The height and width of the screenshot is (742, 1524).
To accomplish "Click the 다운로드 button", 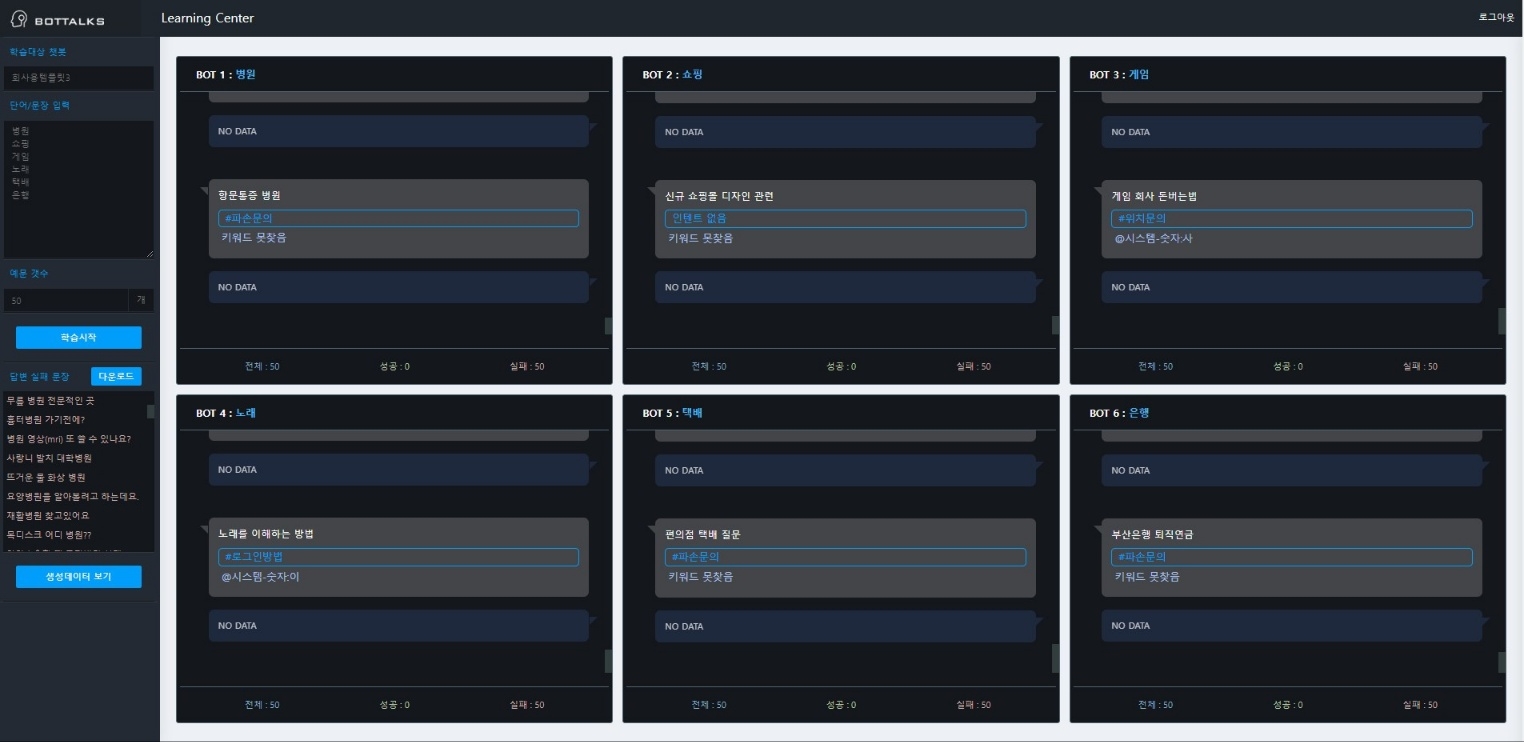I will pos(116,377).
